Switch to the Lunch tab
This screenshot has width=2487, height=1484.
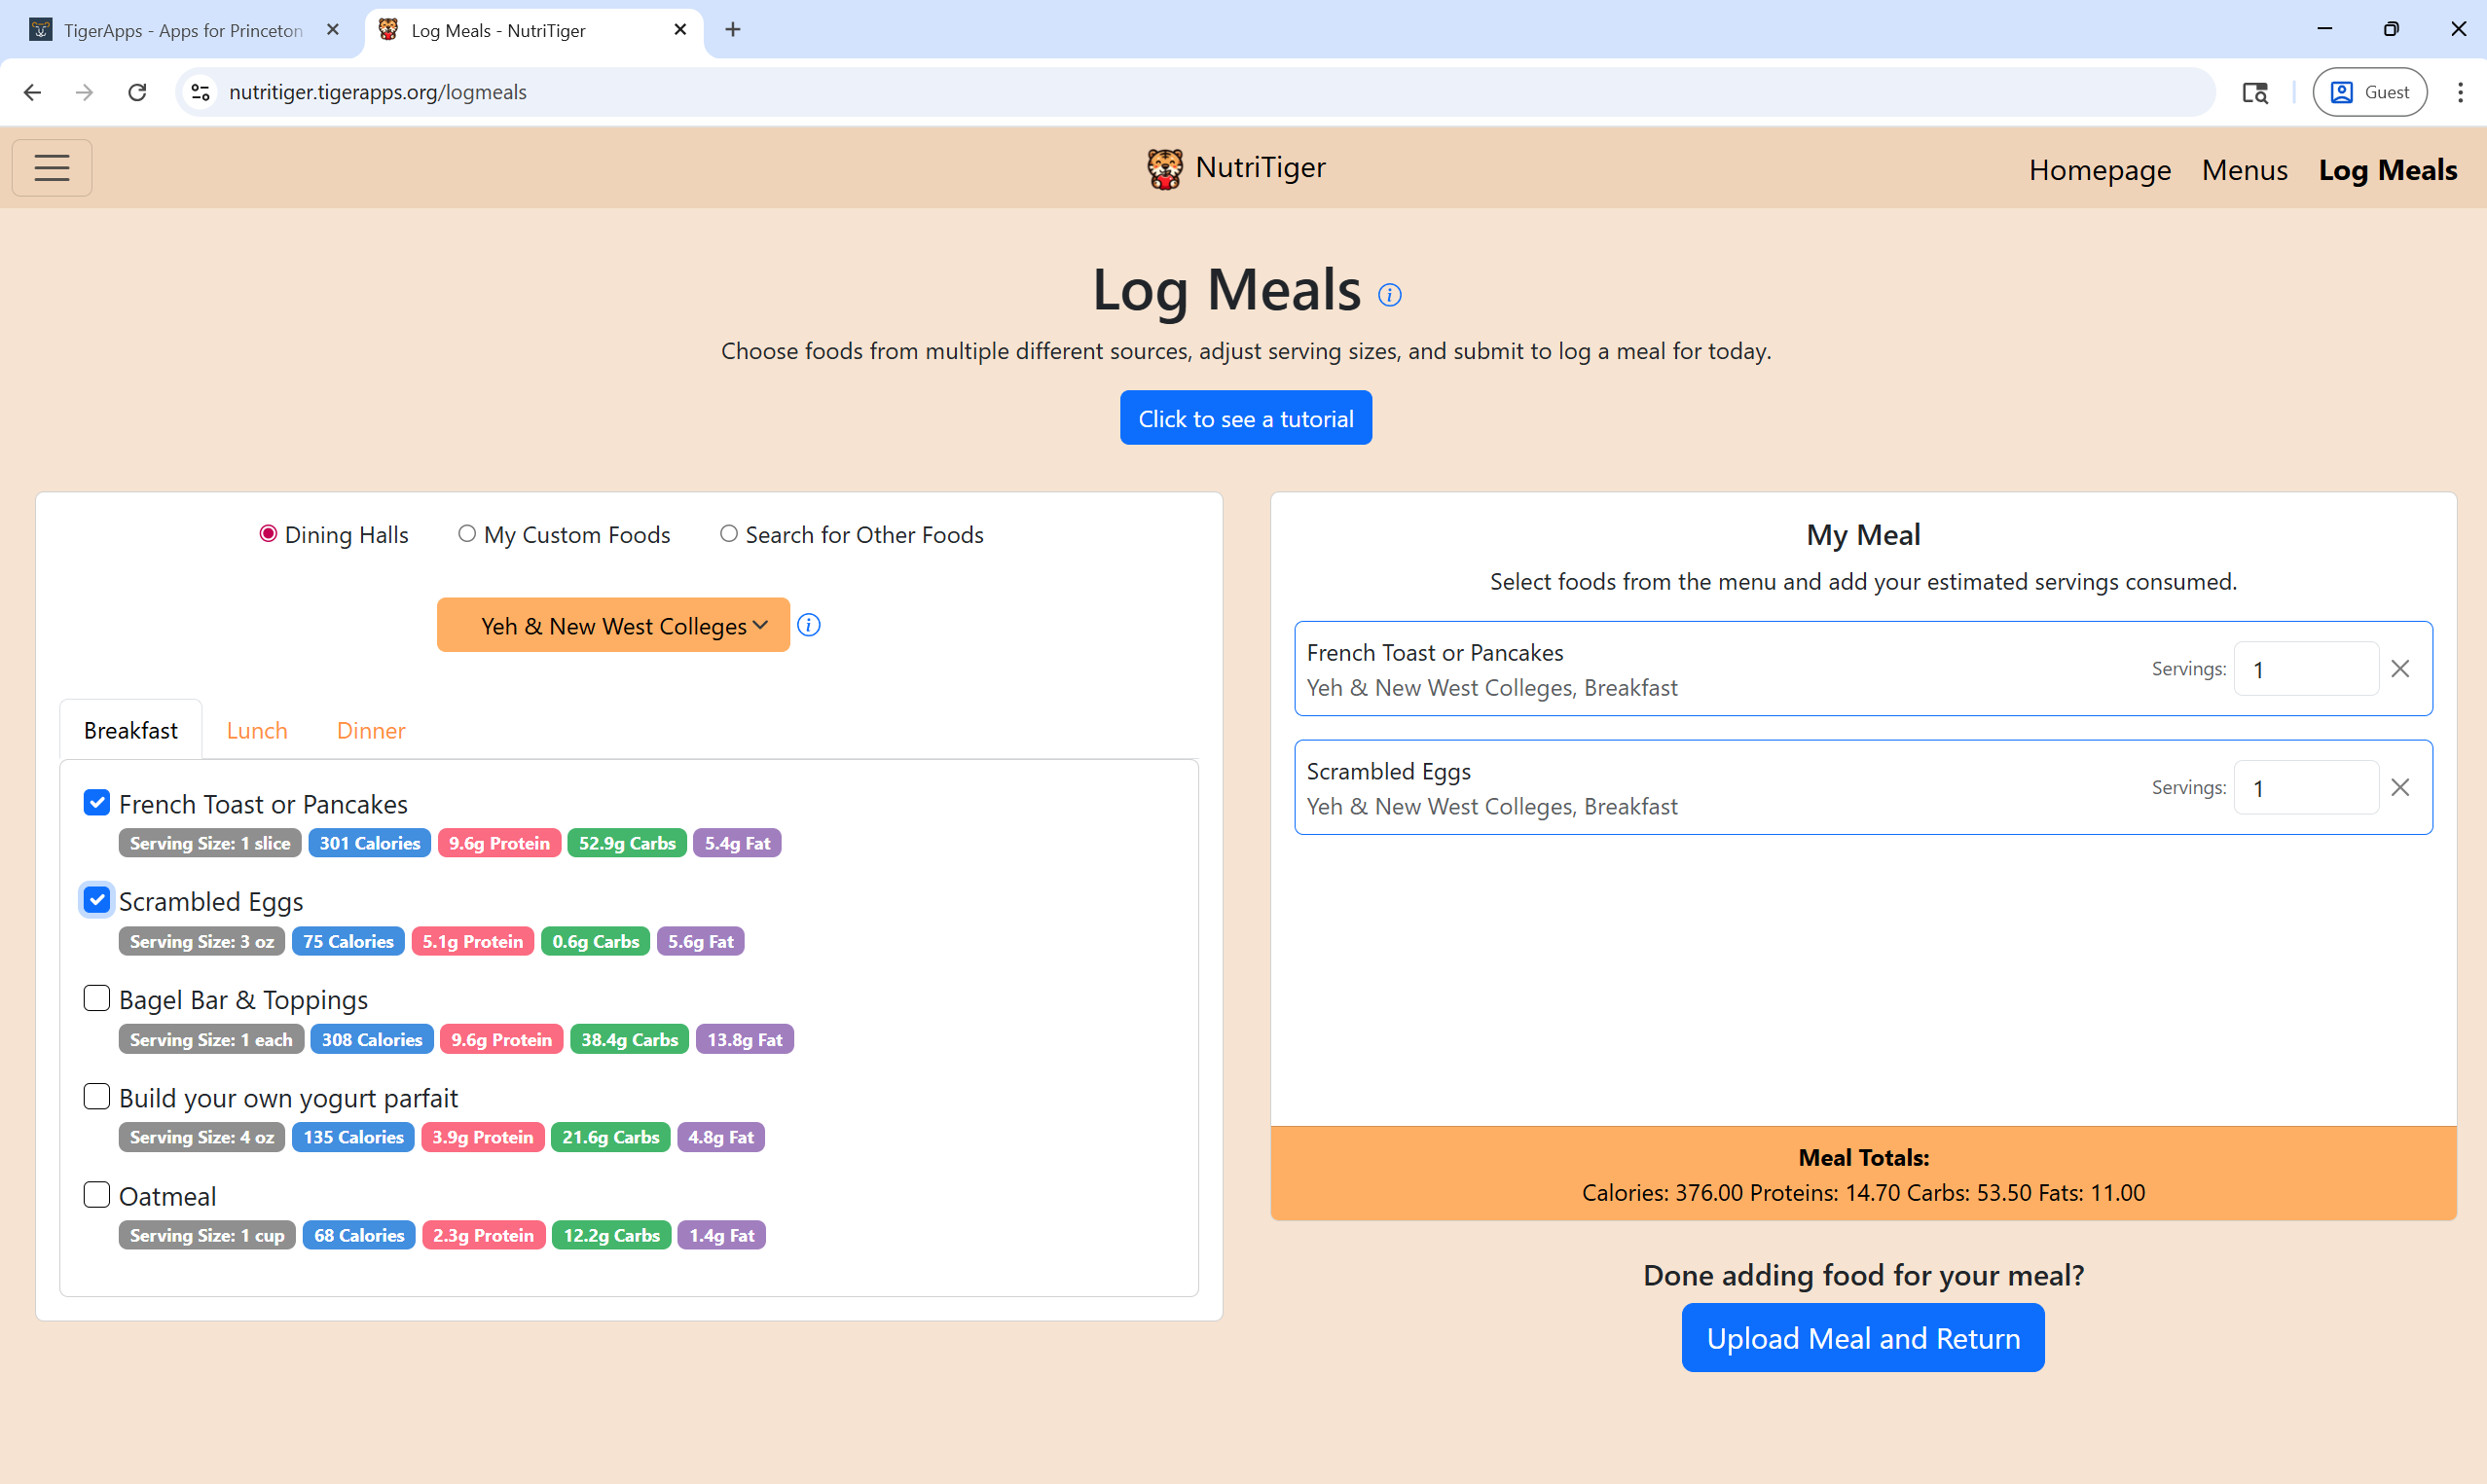pos(256,730)
